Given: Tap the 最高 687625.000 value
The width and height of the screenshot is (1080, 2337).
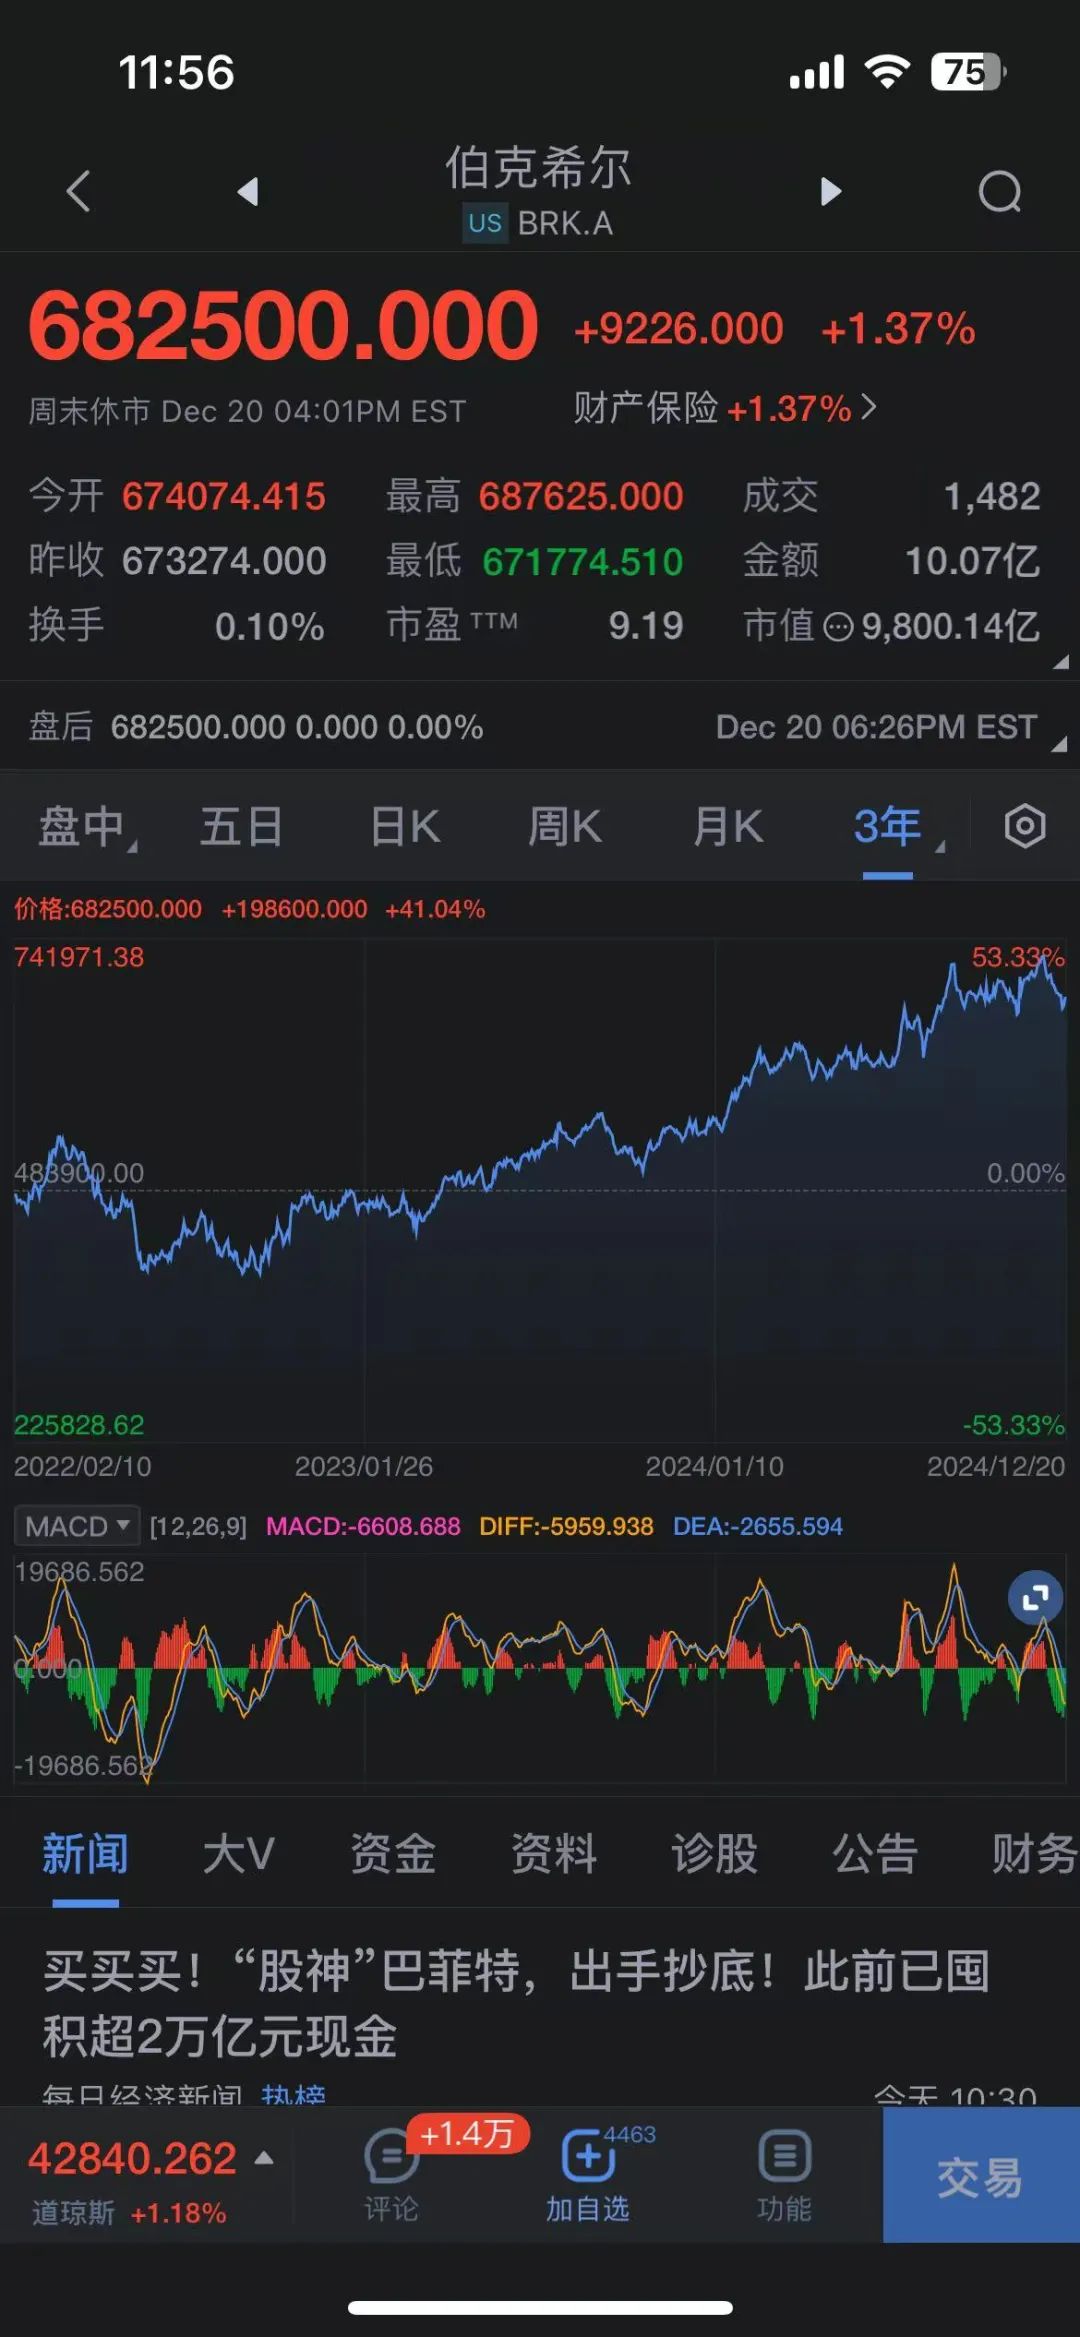Looking at the screenshot, I should [x=581, y=497].
